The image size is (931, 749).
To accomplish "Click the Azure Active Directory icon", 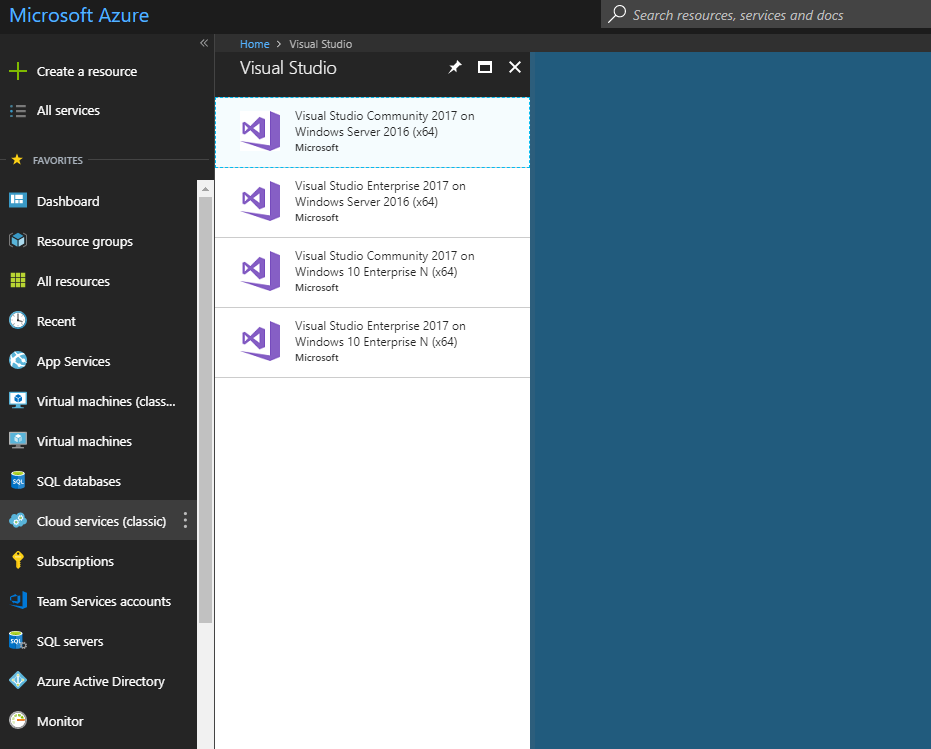I will click(x=18, y=681).
